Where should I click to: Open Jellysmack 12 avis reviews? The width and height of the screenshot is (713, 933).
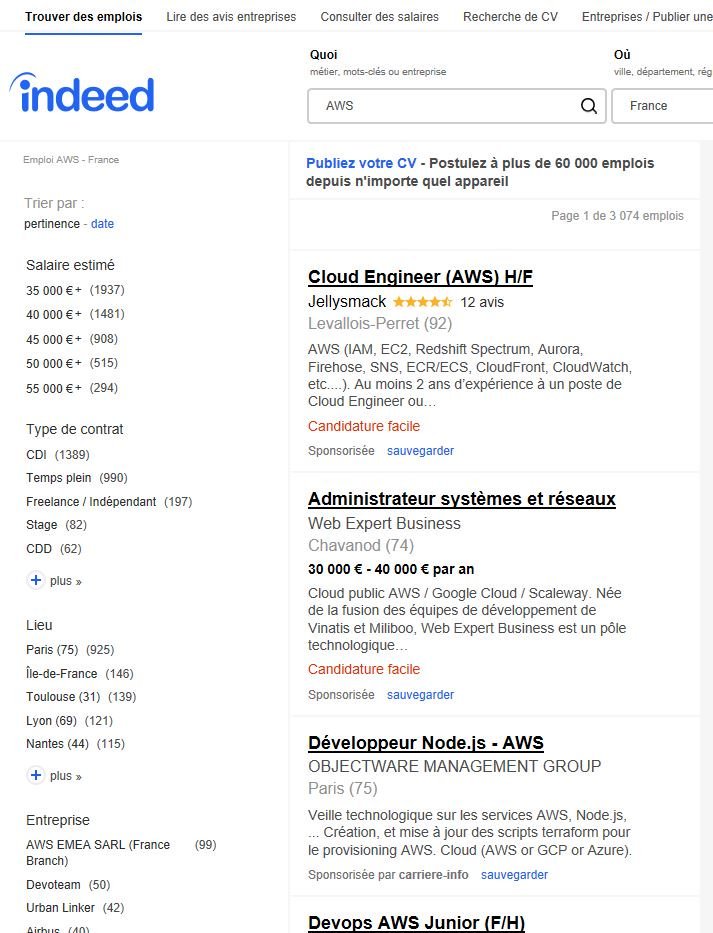point(482,302)
